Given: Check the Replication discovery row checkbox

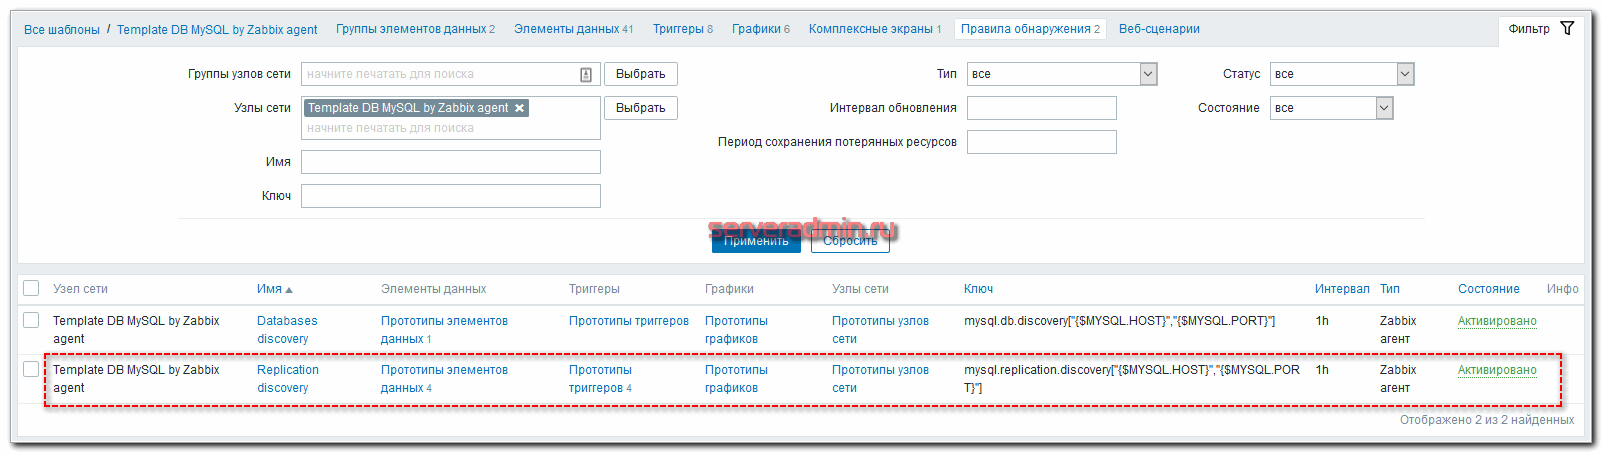Looking at the screenshot, I should [x=31, y=369].
